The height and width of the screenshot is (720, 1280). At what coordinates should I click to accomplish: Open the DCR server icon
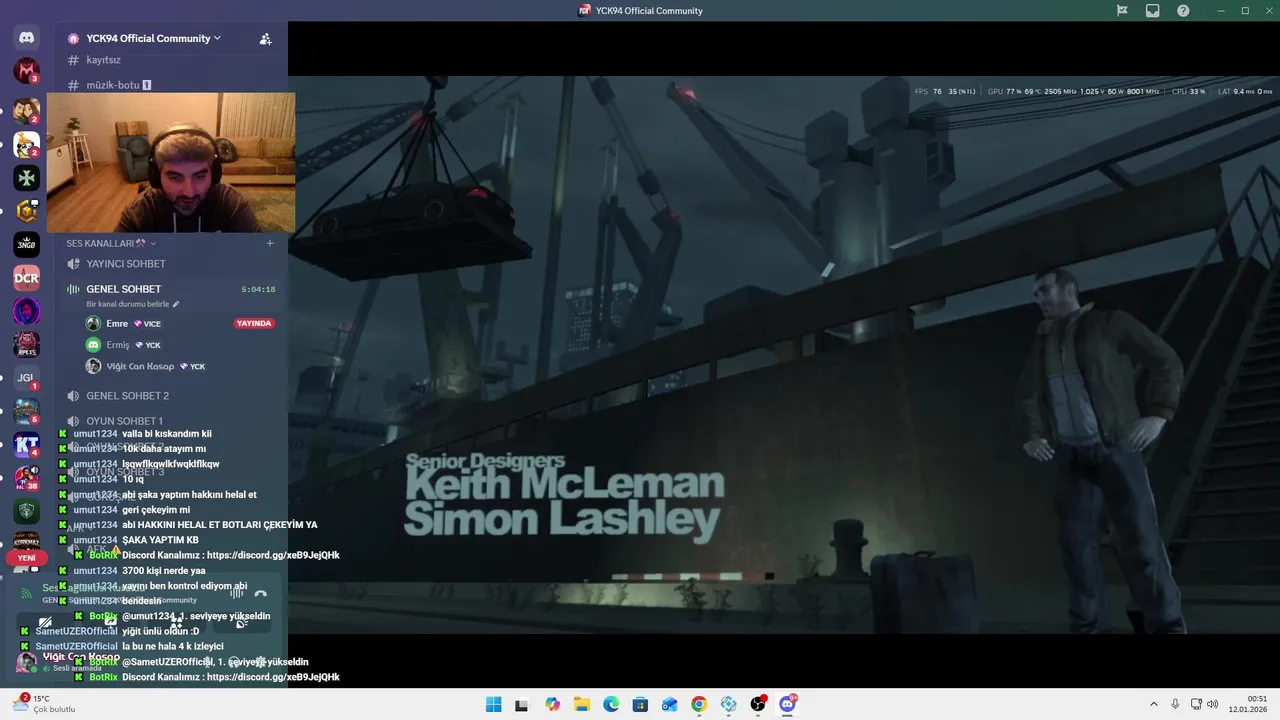pos(26,277)
